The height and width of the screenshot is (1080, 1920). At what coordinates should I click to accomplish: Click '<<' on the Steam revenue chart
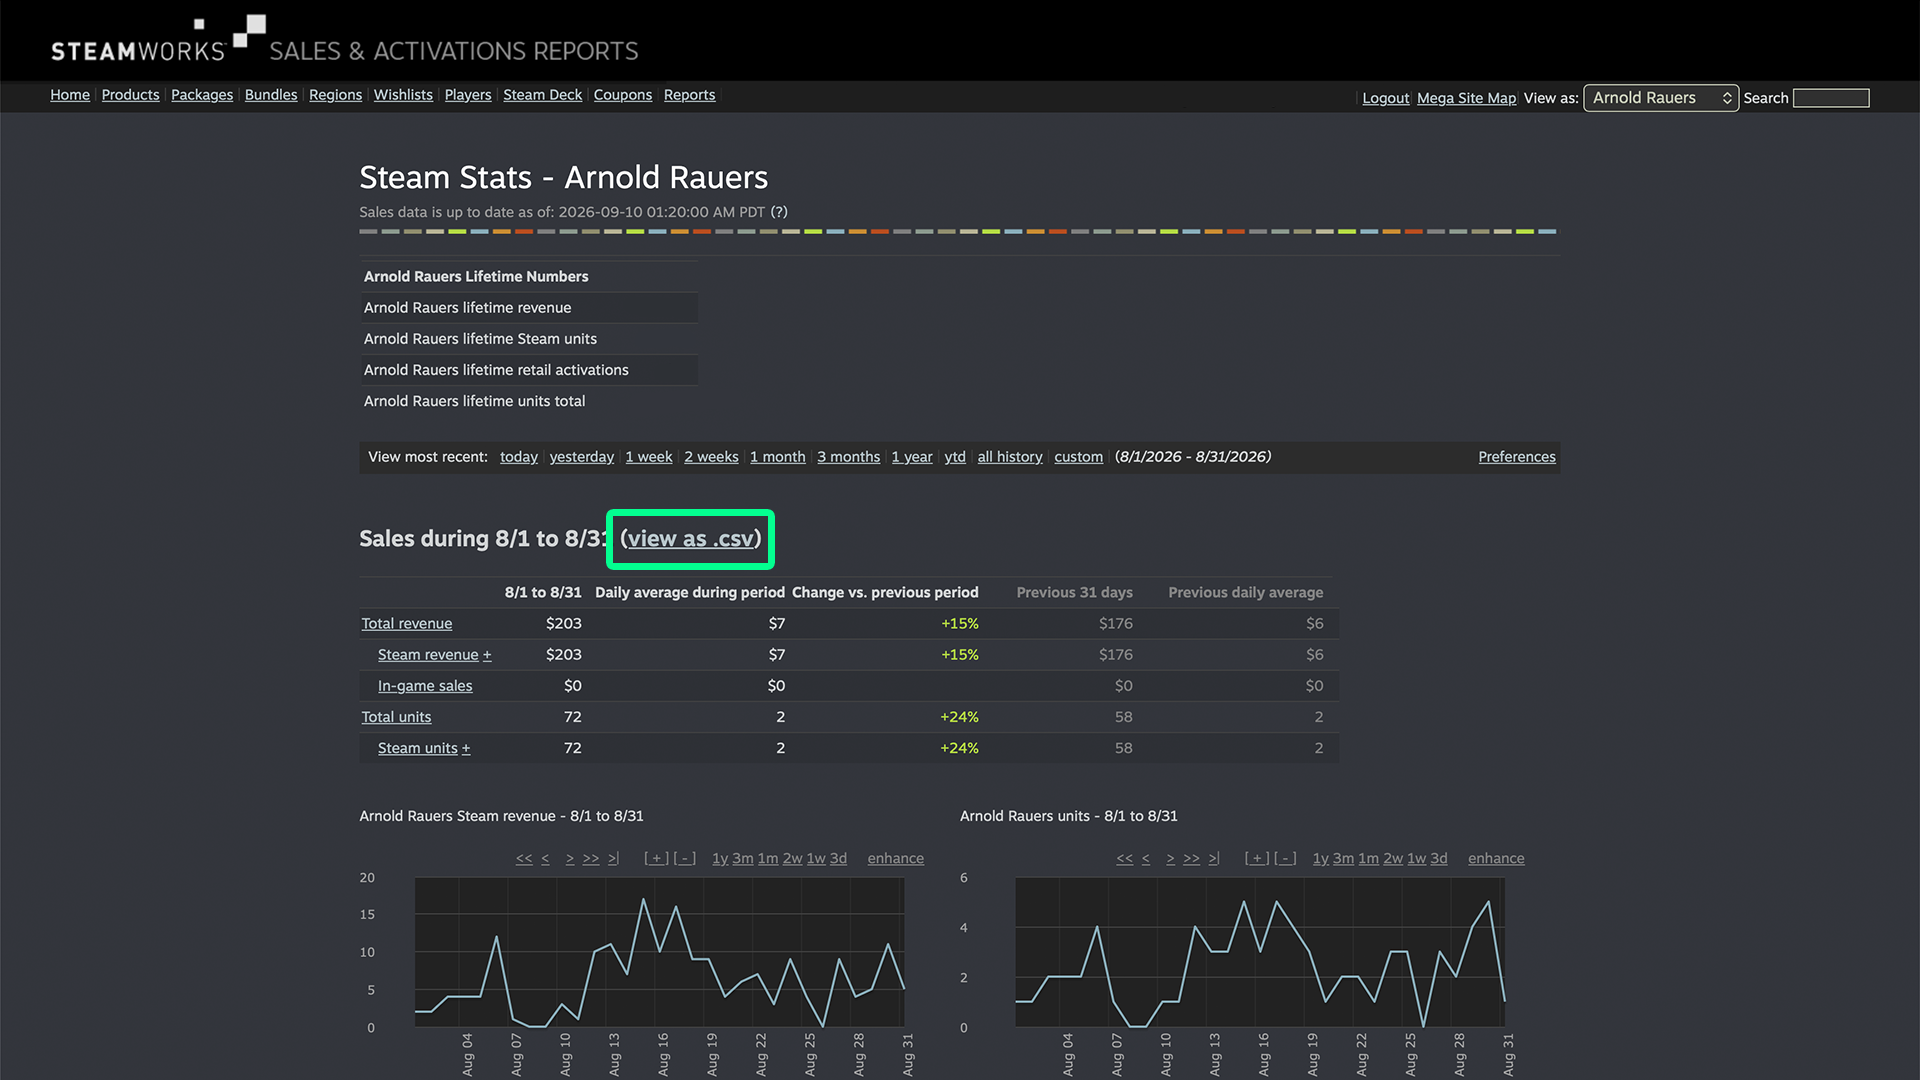click(x=524, y=859)
